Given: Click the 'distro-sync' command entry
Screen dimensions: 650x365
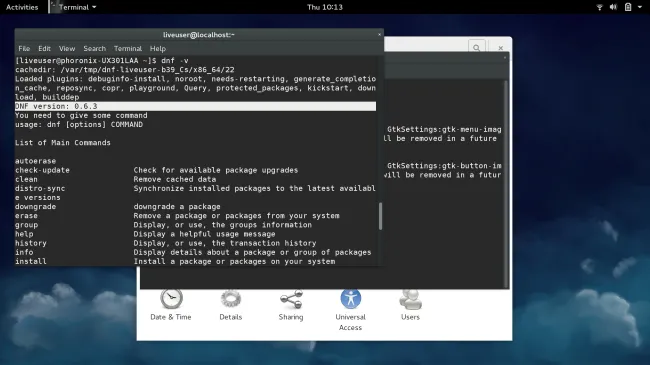Looking at the screenshot, I should 40,188.
